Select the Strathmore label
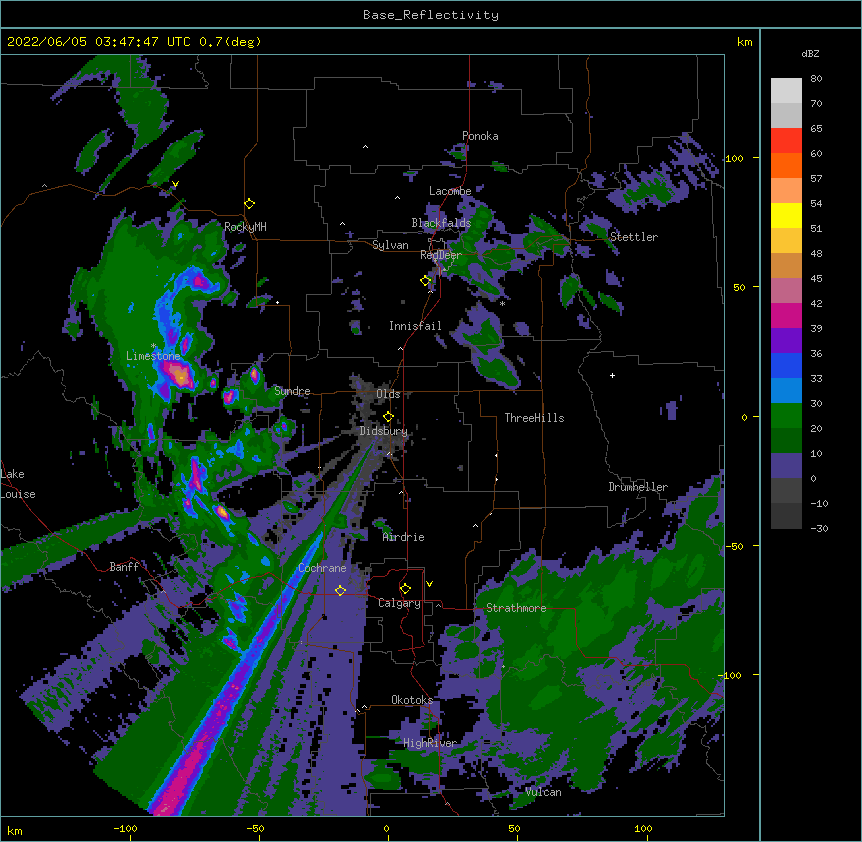The image size is (862, 842). (516, 608)
